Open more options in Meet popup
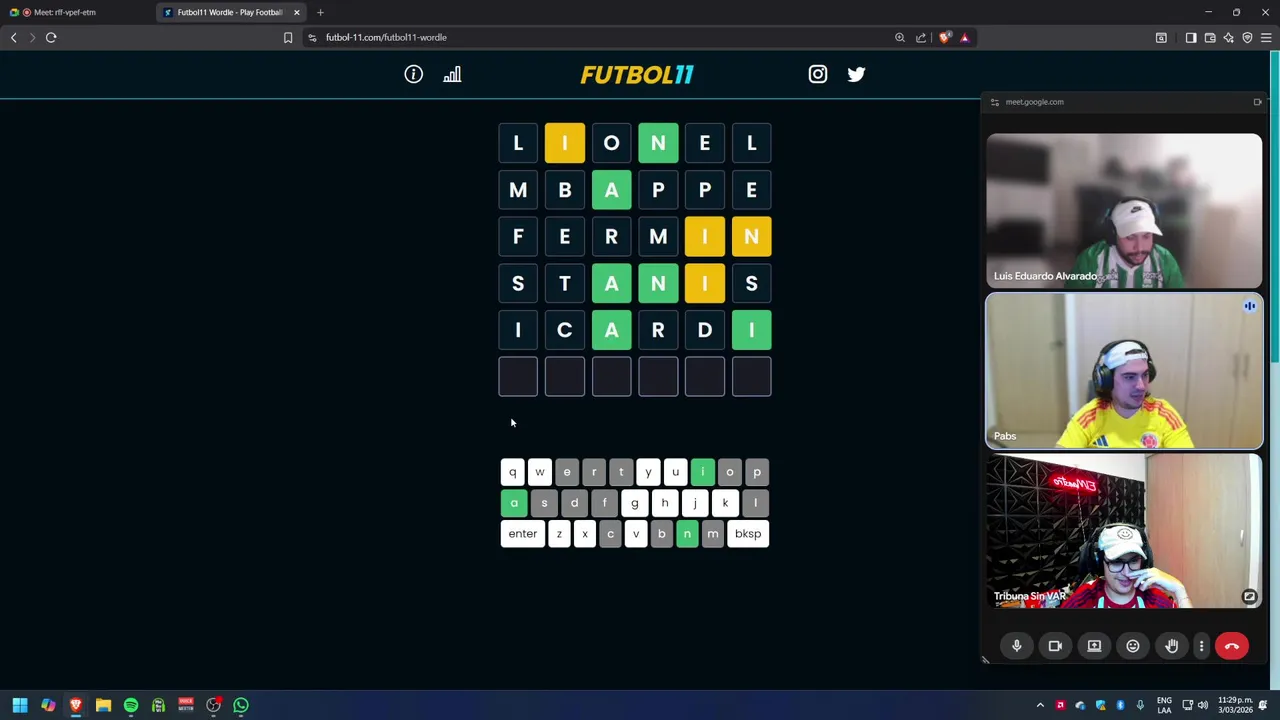Viewport: 1280px width, 720px height. 1201,646
